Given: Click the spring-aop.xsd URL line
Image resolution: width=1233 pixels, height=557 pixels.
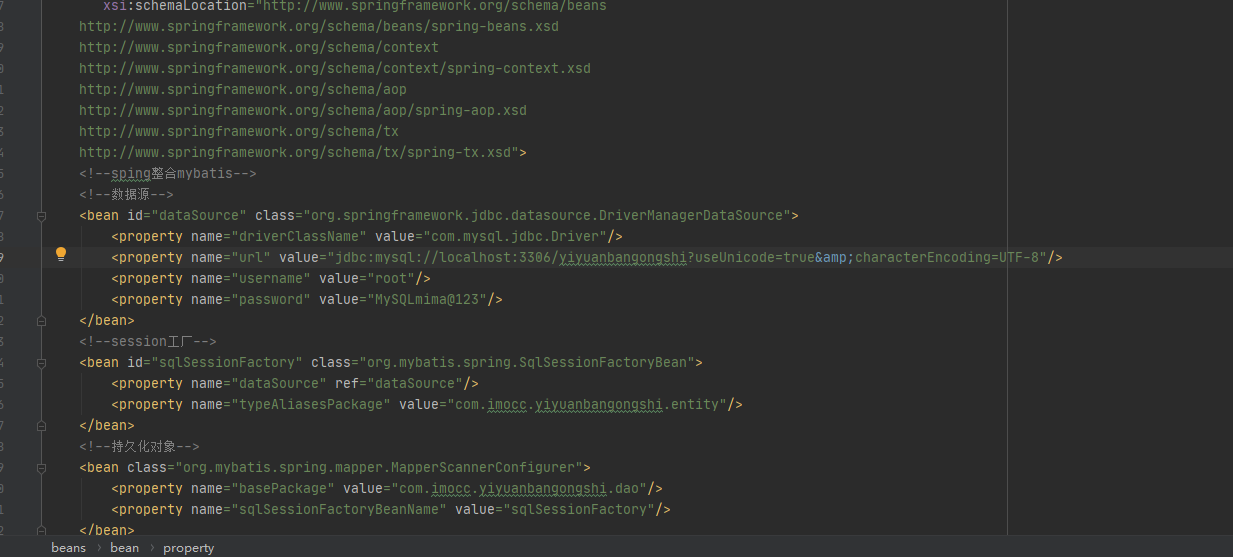Looking at the screenshot, I should tap(303, 110).
